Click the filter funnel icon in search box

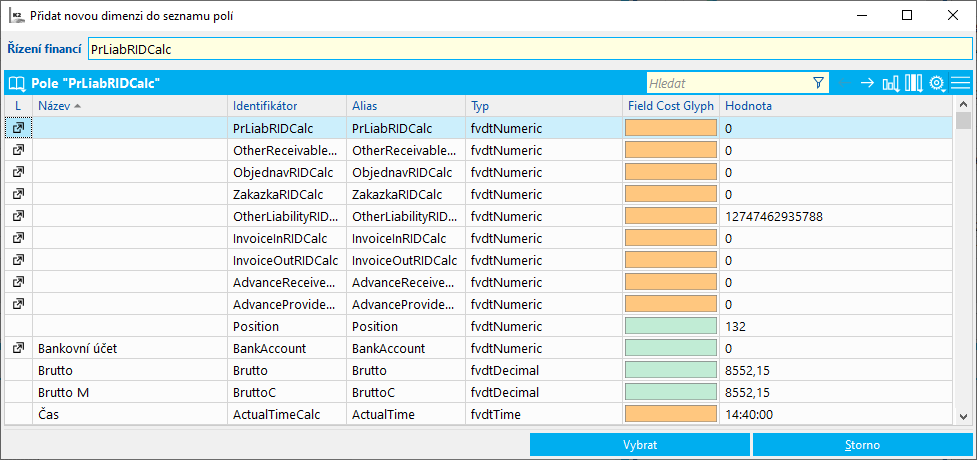(818, 83)
